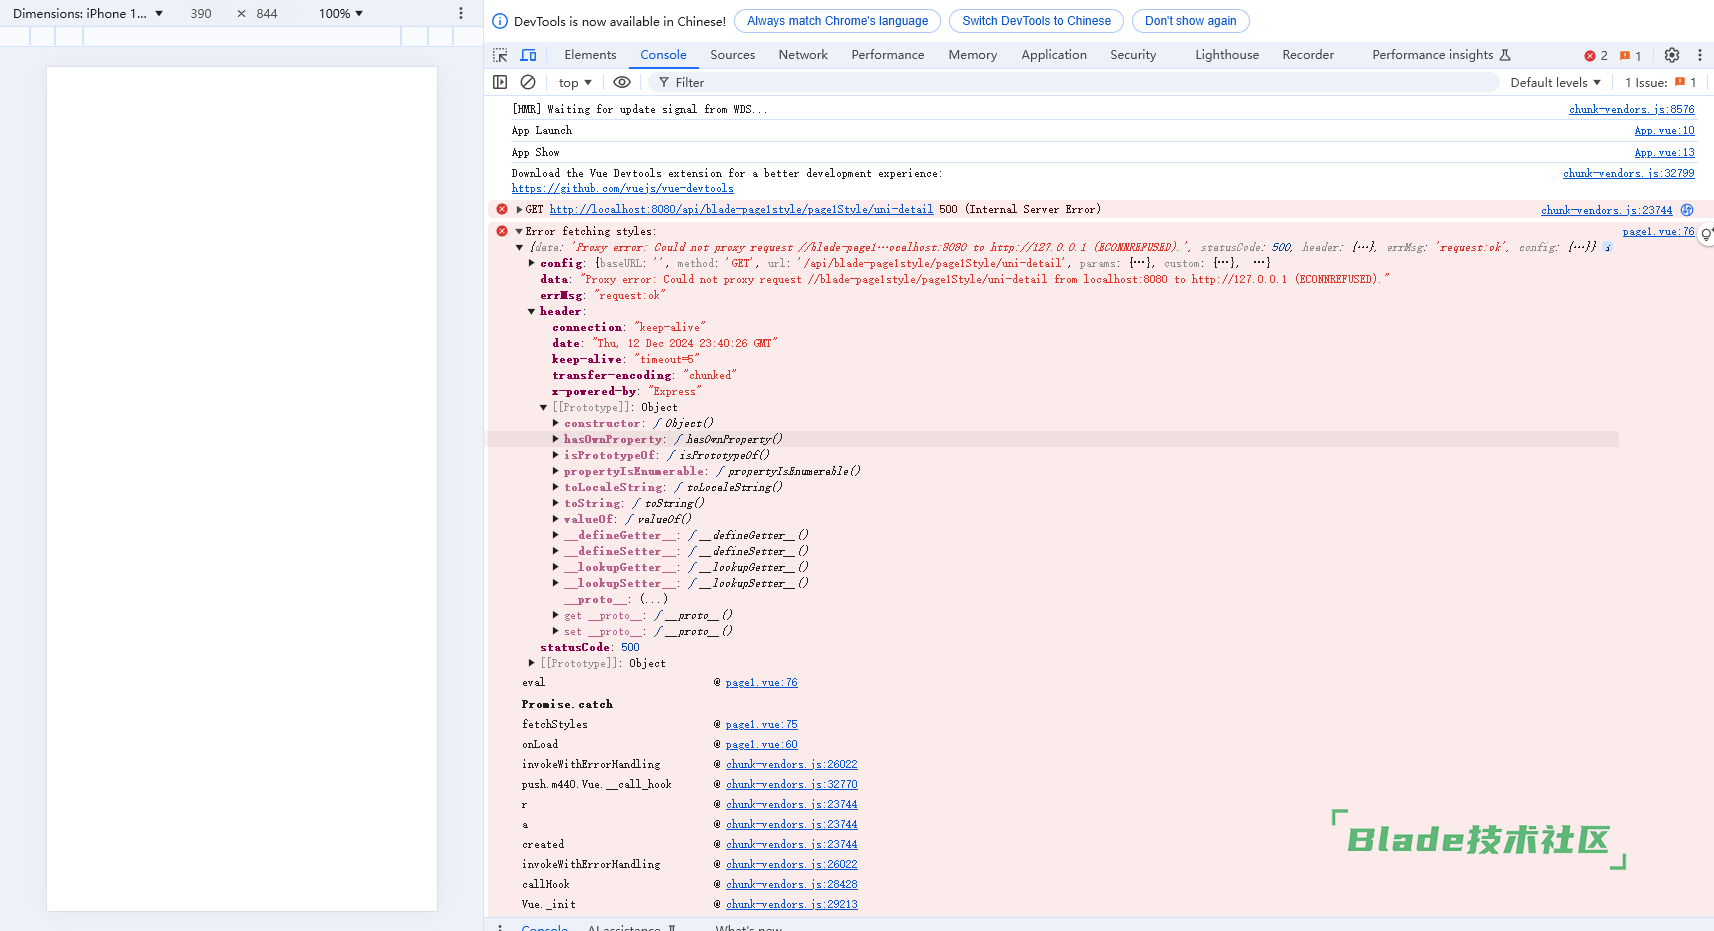The width and height of the screenshot is (1714, 931).
Task: Expand the toString function entry
Action: click(x=556, y=503)
